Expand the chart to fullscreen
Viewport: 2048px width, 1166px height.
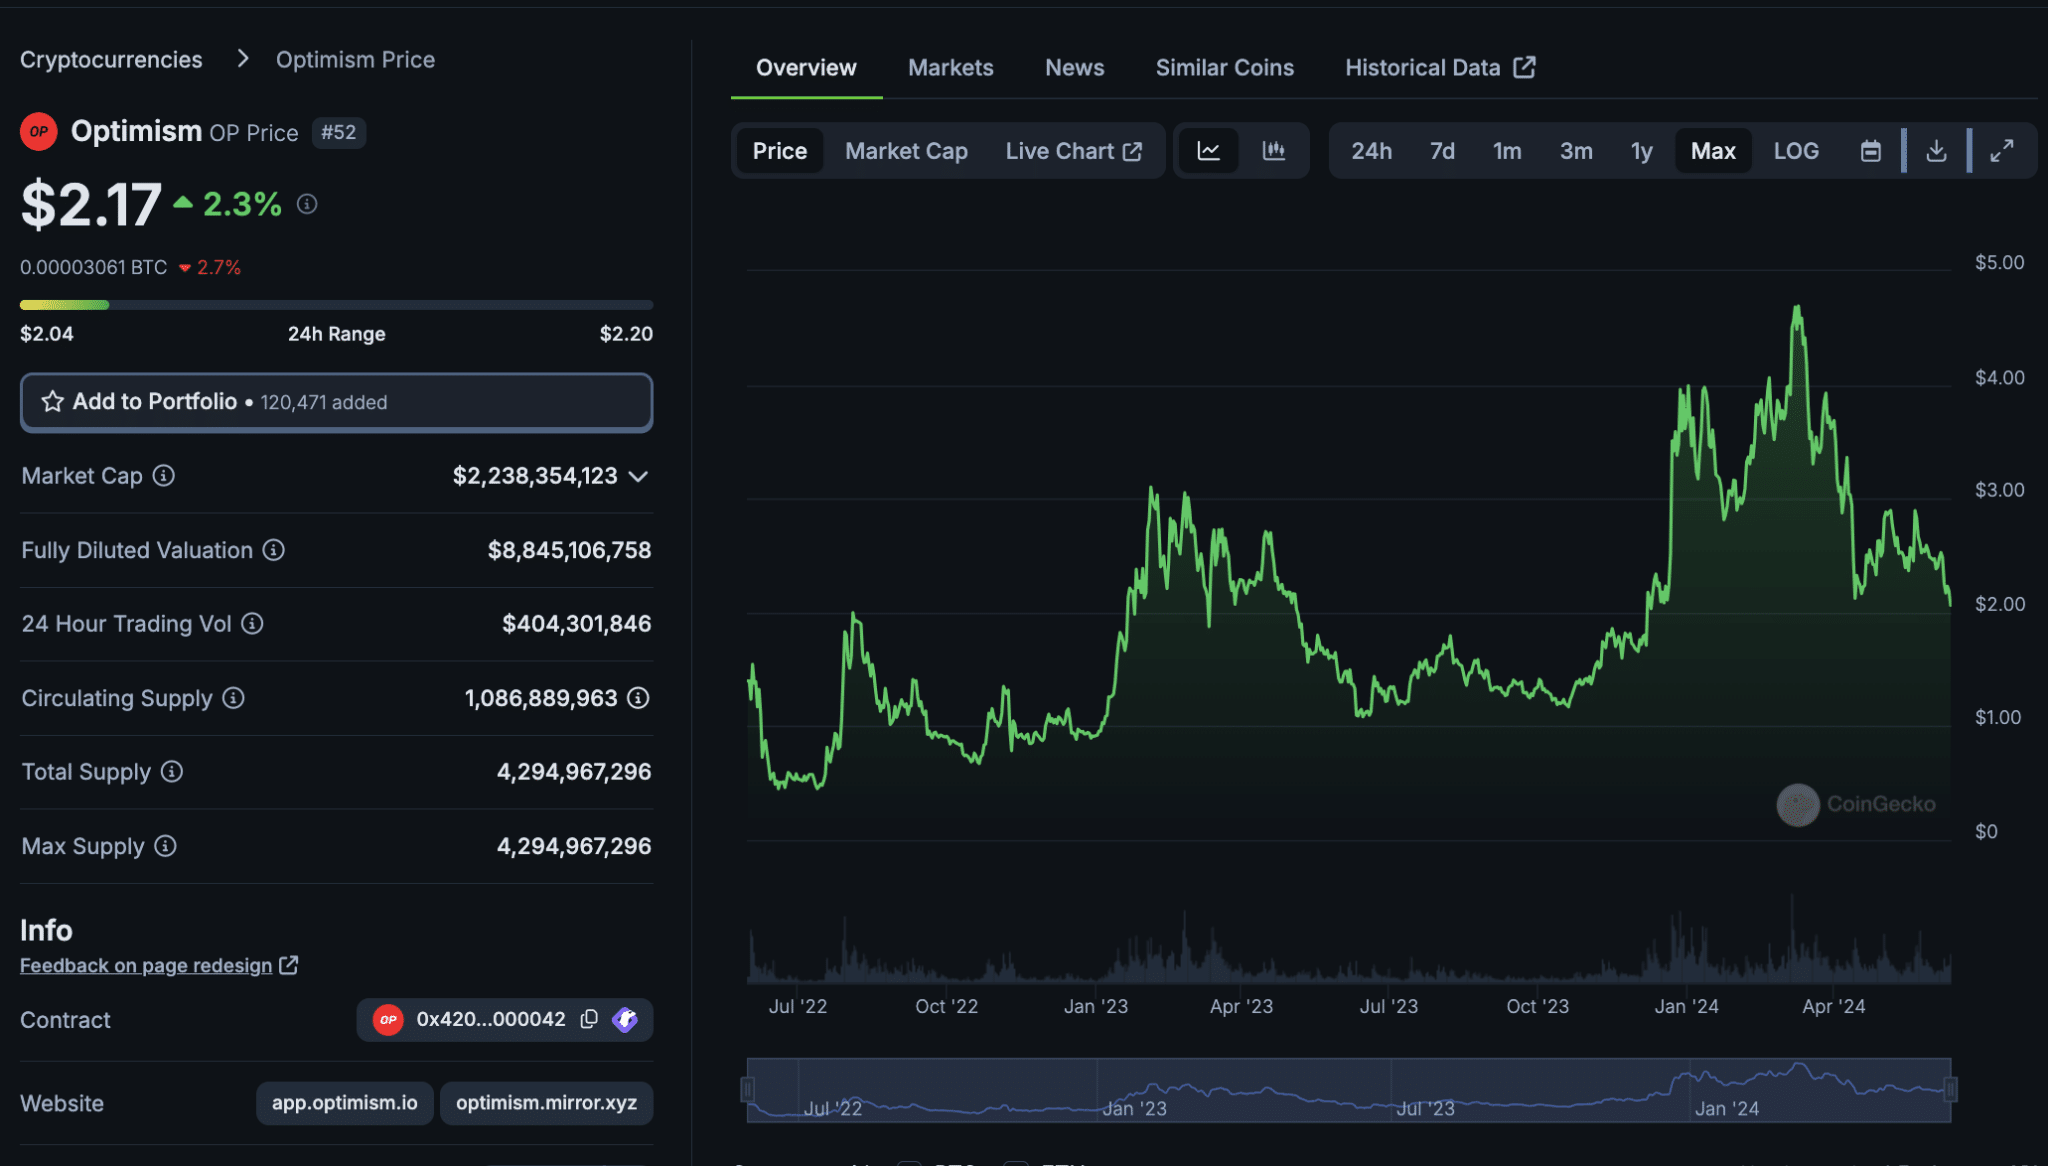(x=2001, y=151)
